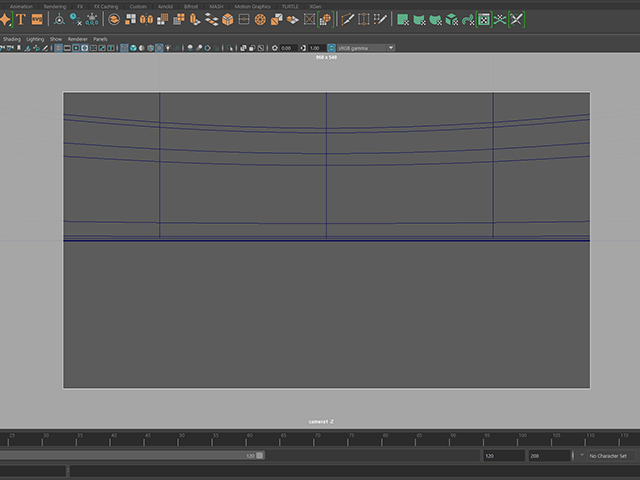Click the green automatic UV cube icon
The height and width of the screenshot is (480, 640).
tap(451, 19)
